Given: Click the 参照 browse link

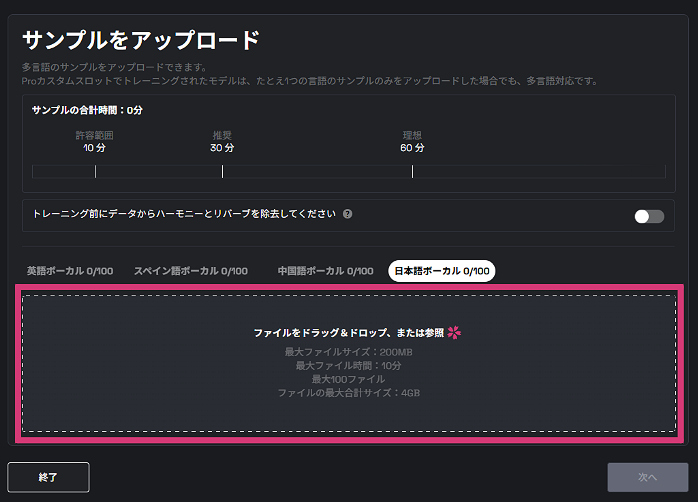Looking at the screenshot, I should 433,333.
